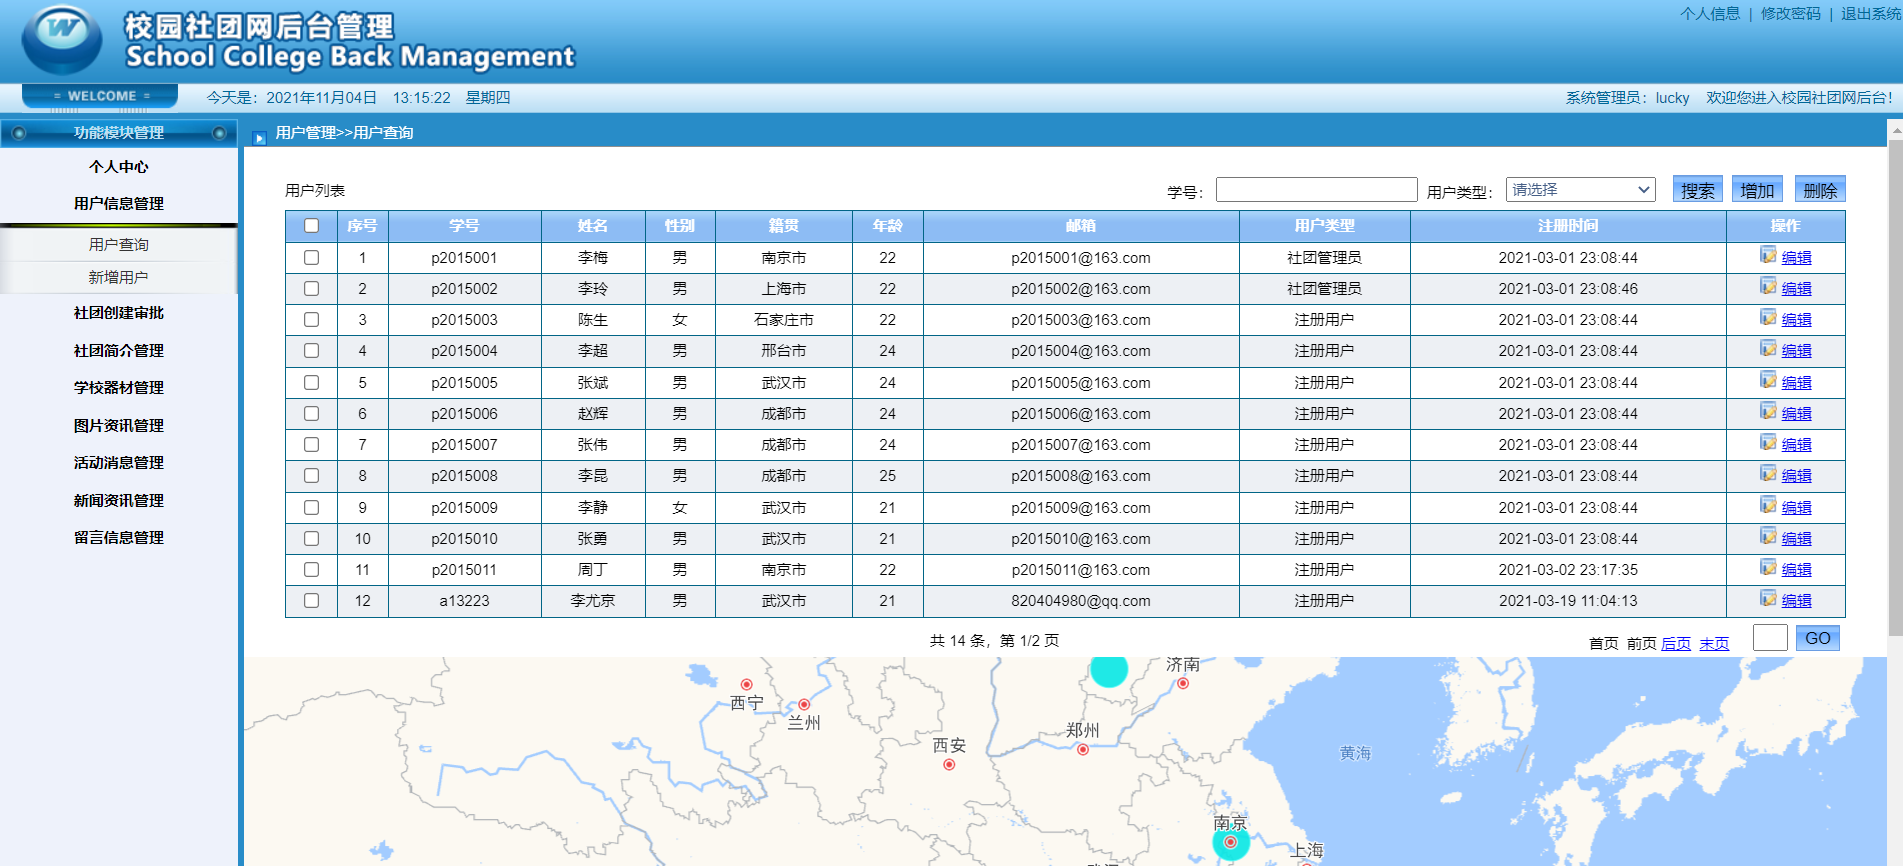The width and height of the screenshot is (1903, 866).
Task: Toggle the select-all checkbox in table header
Action: click(312, 226)
